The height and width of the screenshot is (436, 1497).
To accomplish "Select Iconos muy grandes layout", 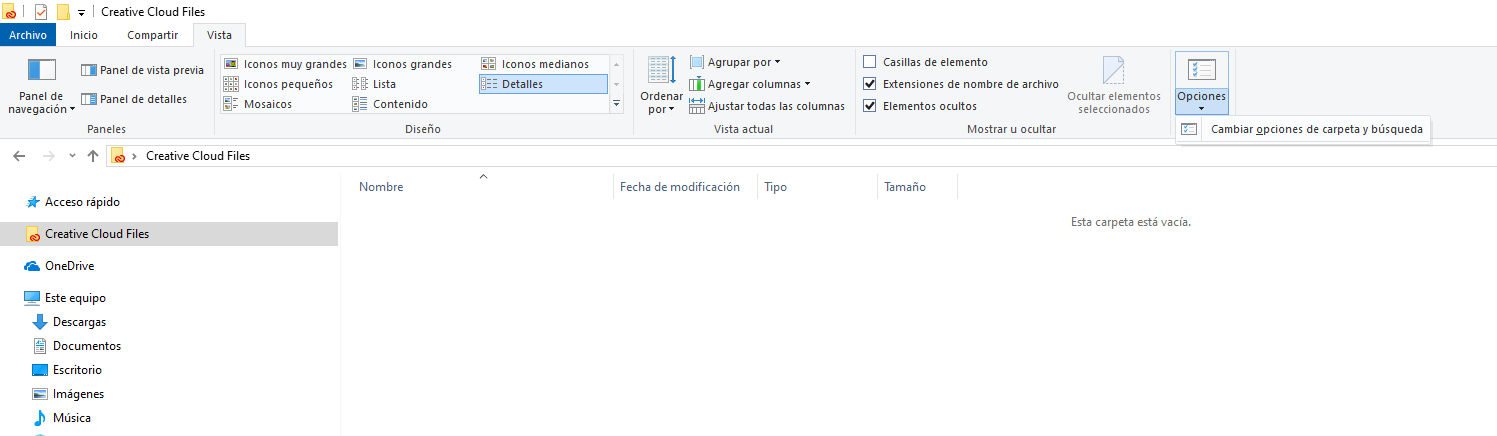I will pyautogui.click(x=285, y=64).
